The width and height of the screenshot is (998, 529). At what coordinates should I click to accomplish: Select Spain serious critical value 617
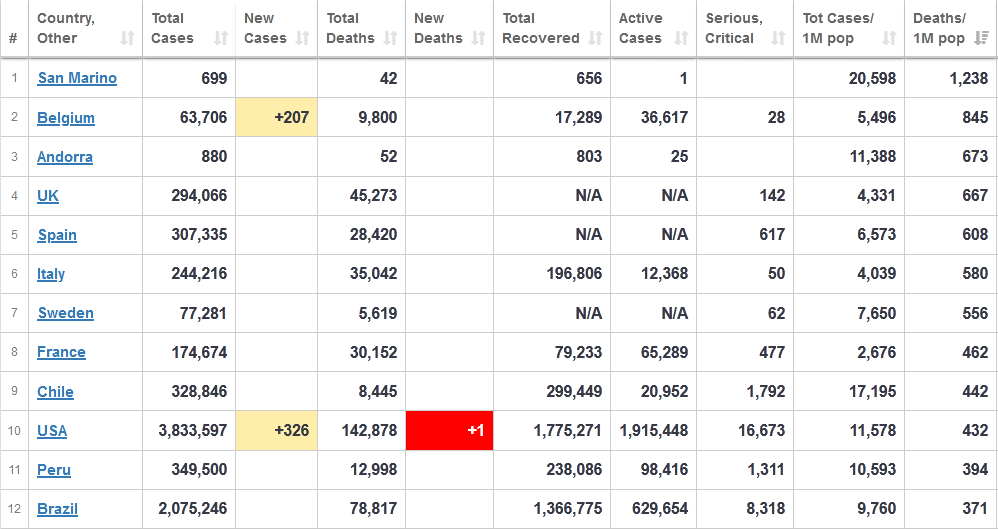coord(772,235)
